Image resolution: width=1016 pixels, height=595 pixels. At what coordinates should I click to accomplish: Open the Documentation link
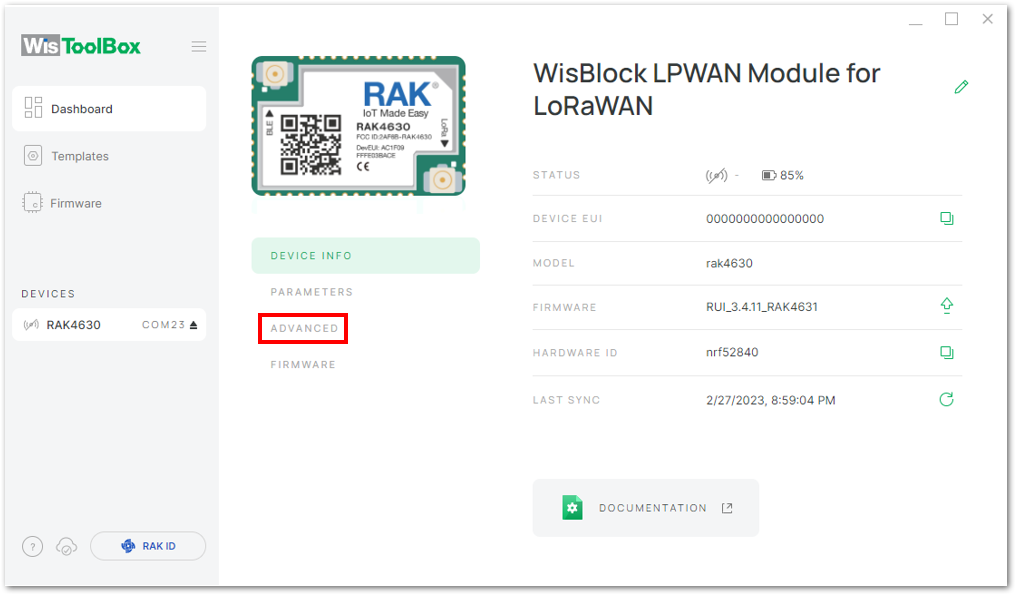[645, 508]
